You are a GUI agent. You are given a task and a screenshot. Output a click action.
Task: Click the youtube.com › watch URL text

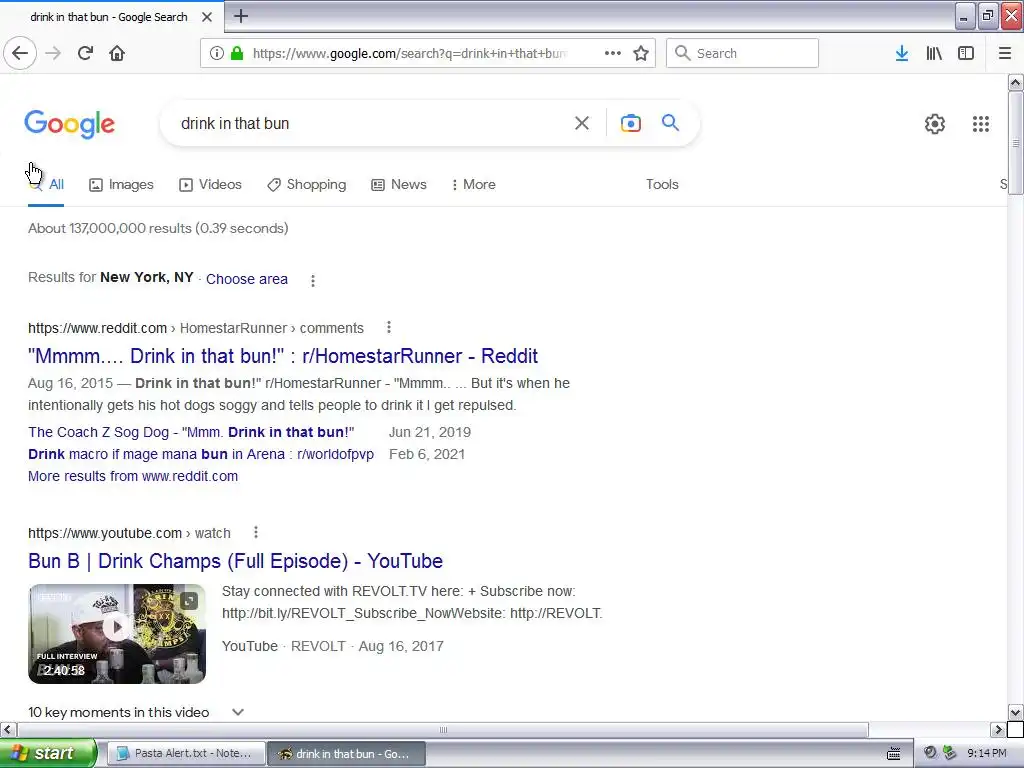point(129,533)
